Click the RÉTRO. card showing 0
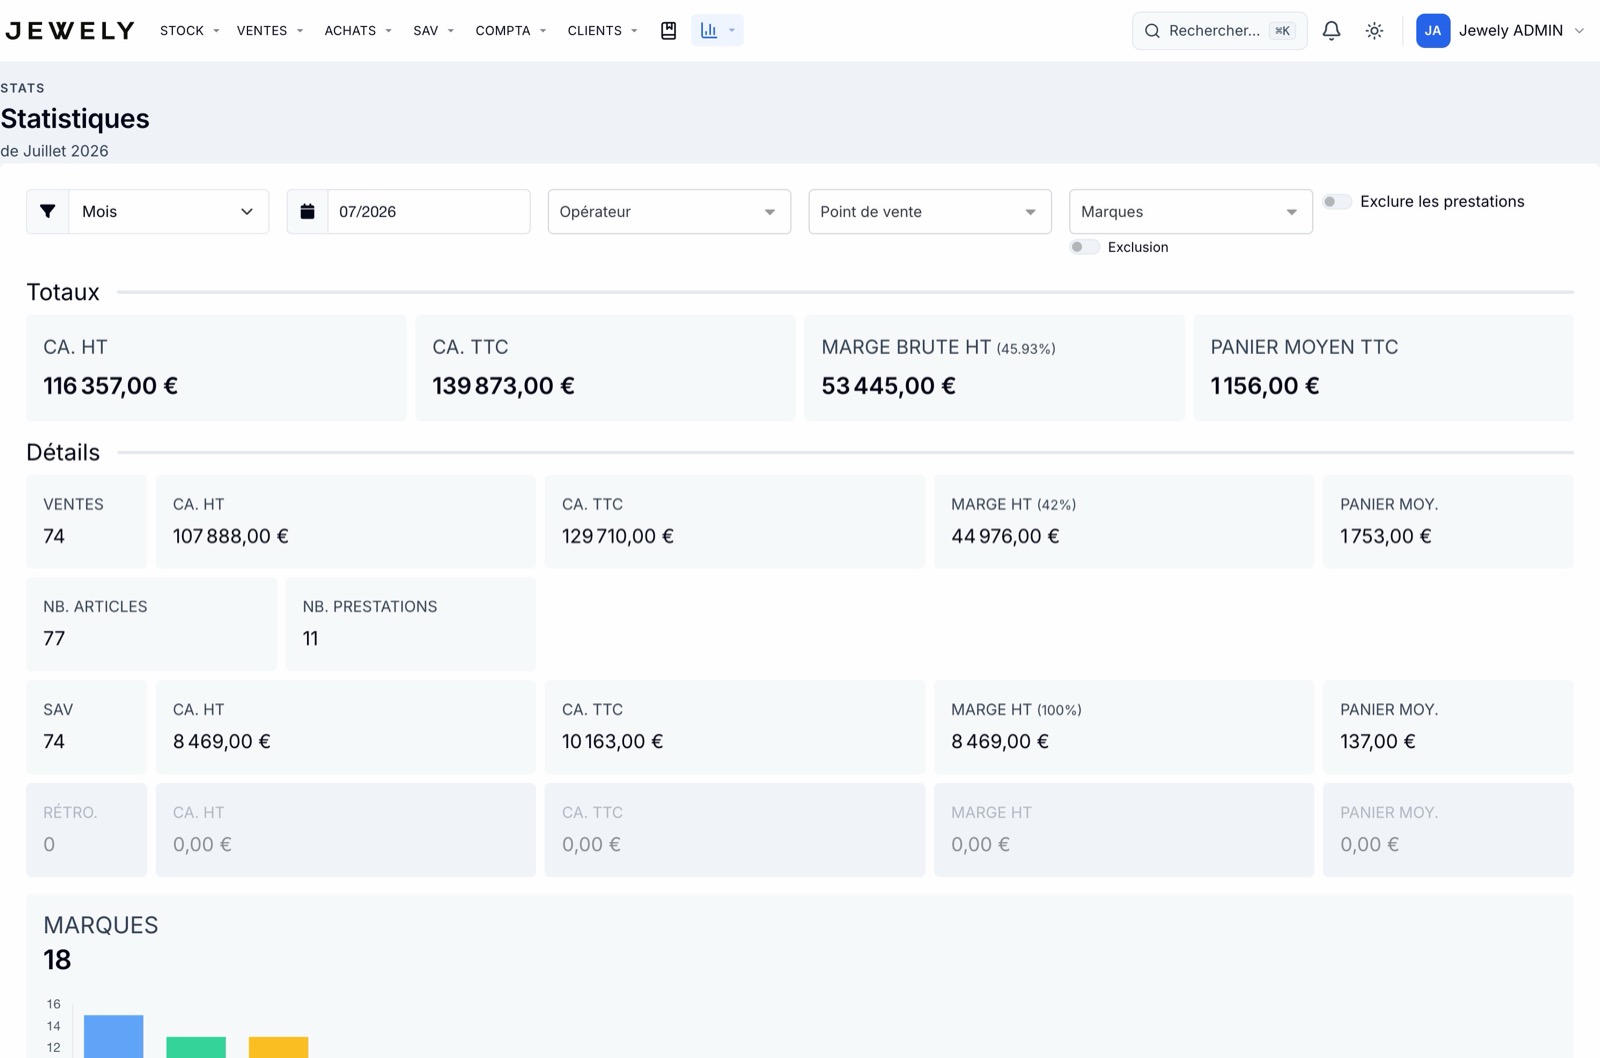This screenshot has height=1058, width=1600. pyautogui.click(x=86, y=830)
